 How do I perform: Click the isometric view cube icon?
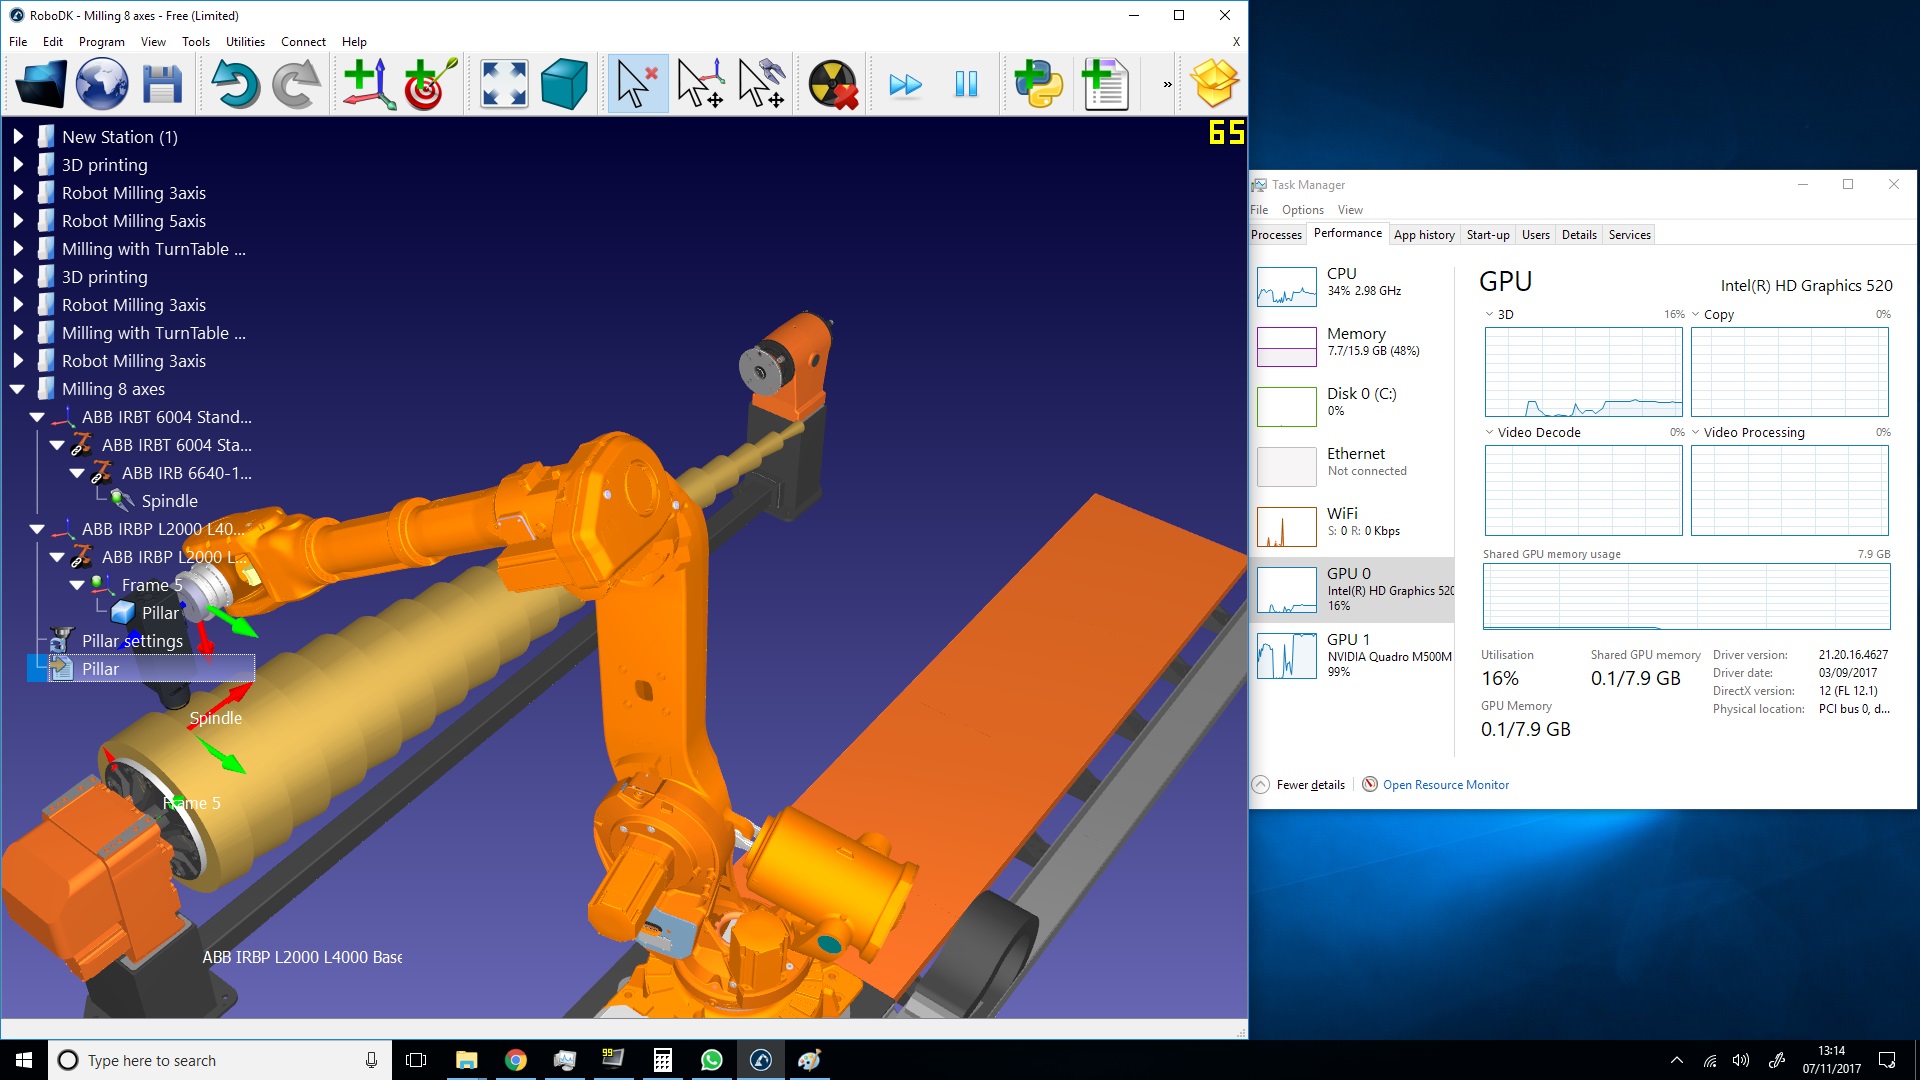click(x=564, y=84)
